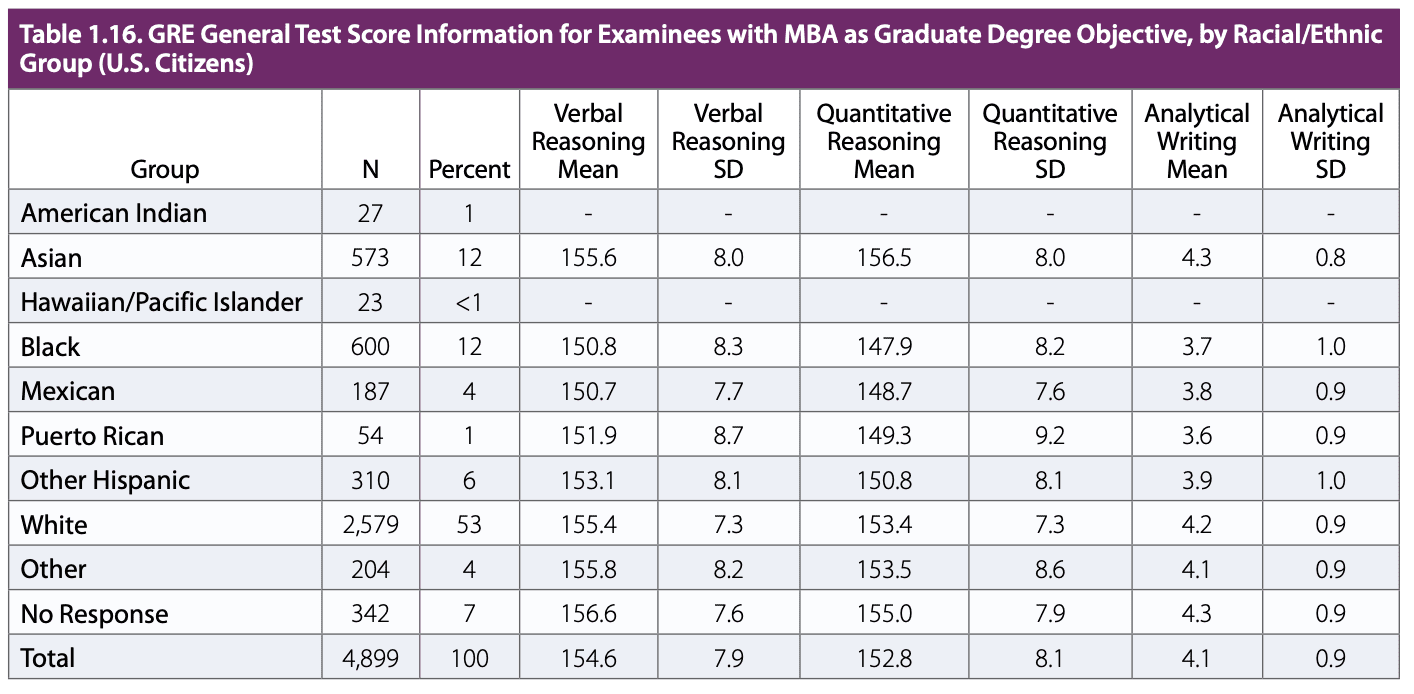Select the Total N value 4,899
Screen dimensions: 1414x694
[x=371, y=658]
